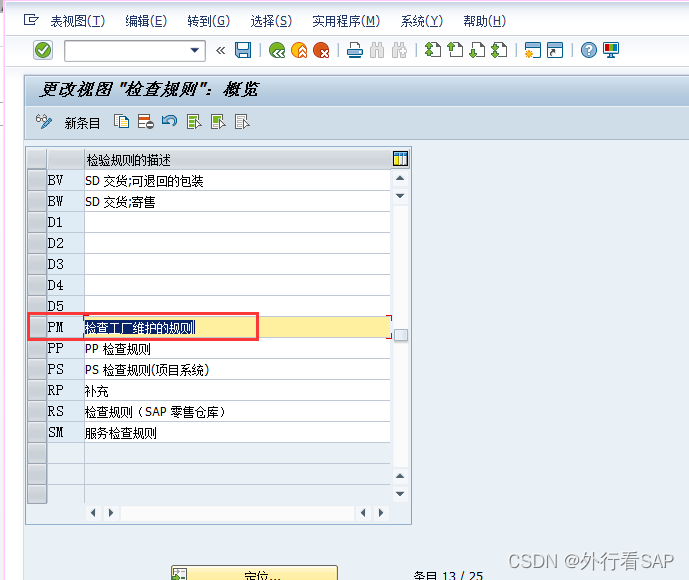Select the row selector for PP

click(37, 348)
